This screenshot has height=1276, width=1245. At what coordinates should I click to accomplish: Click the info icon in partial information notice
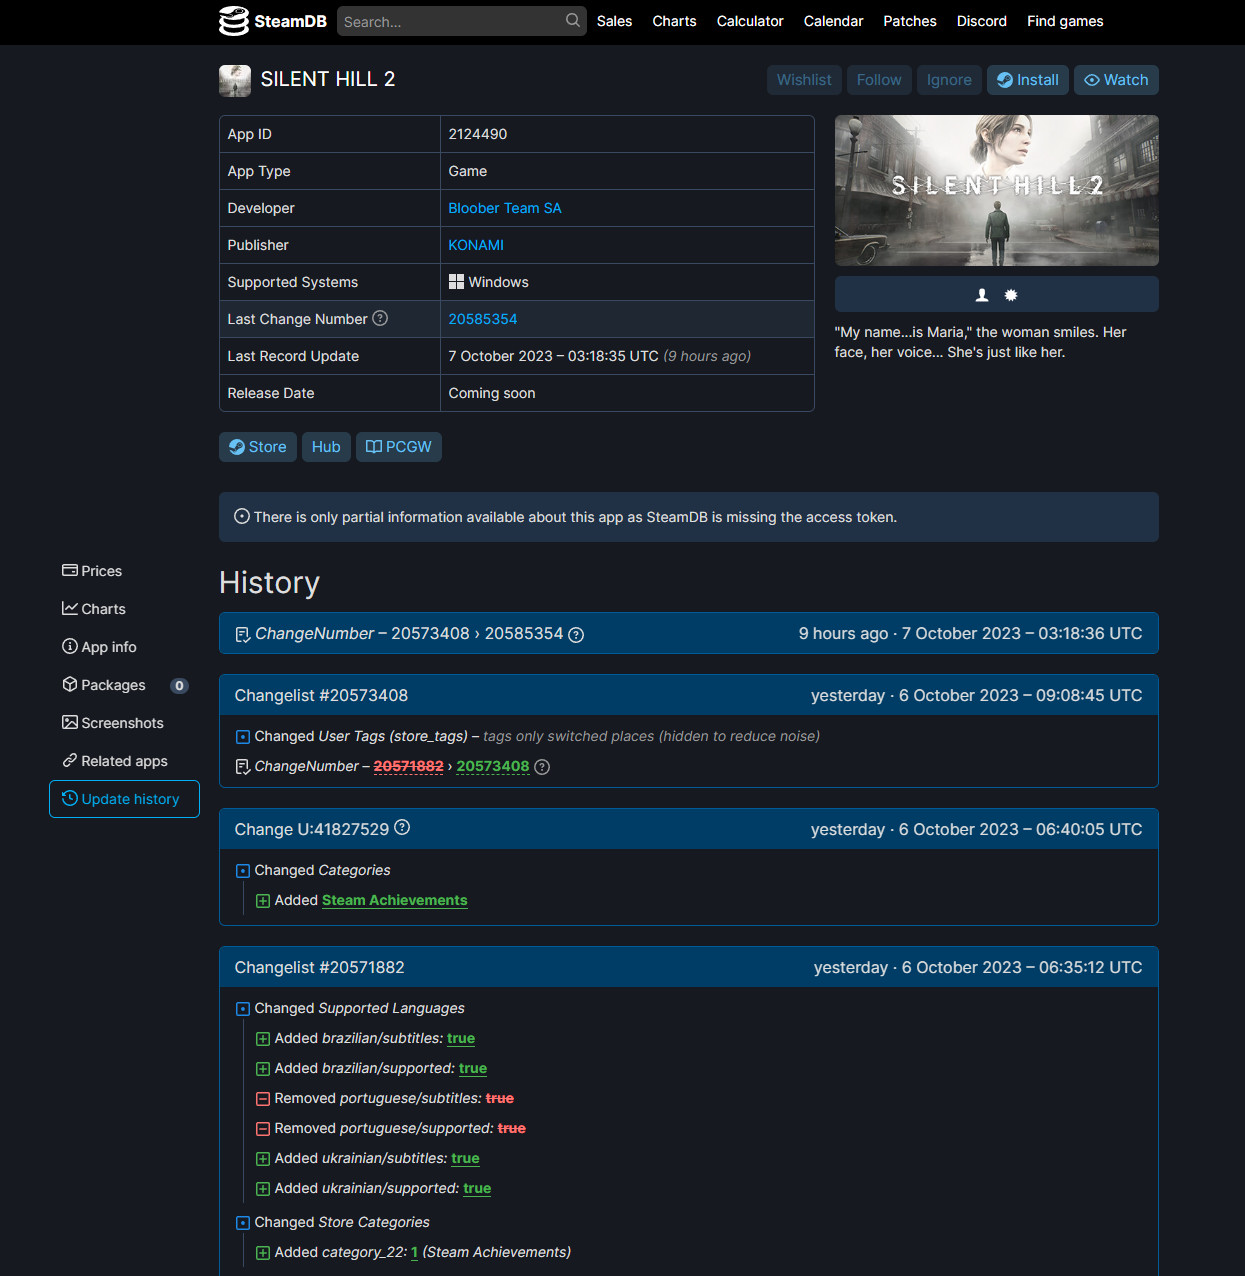242,516
